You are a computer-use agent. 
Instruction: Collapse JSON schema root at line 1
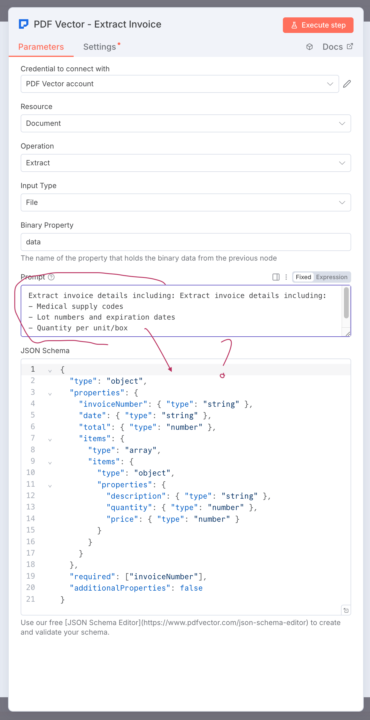pyautogui.click(x=50, y=370)
